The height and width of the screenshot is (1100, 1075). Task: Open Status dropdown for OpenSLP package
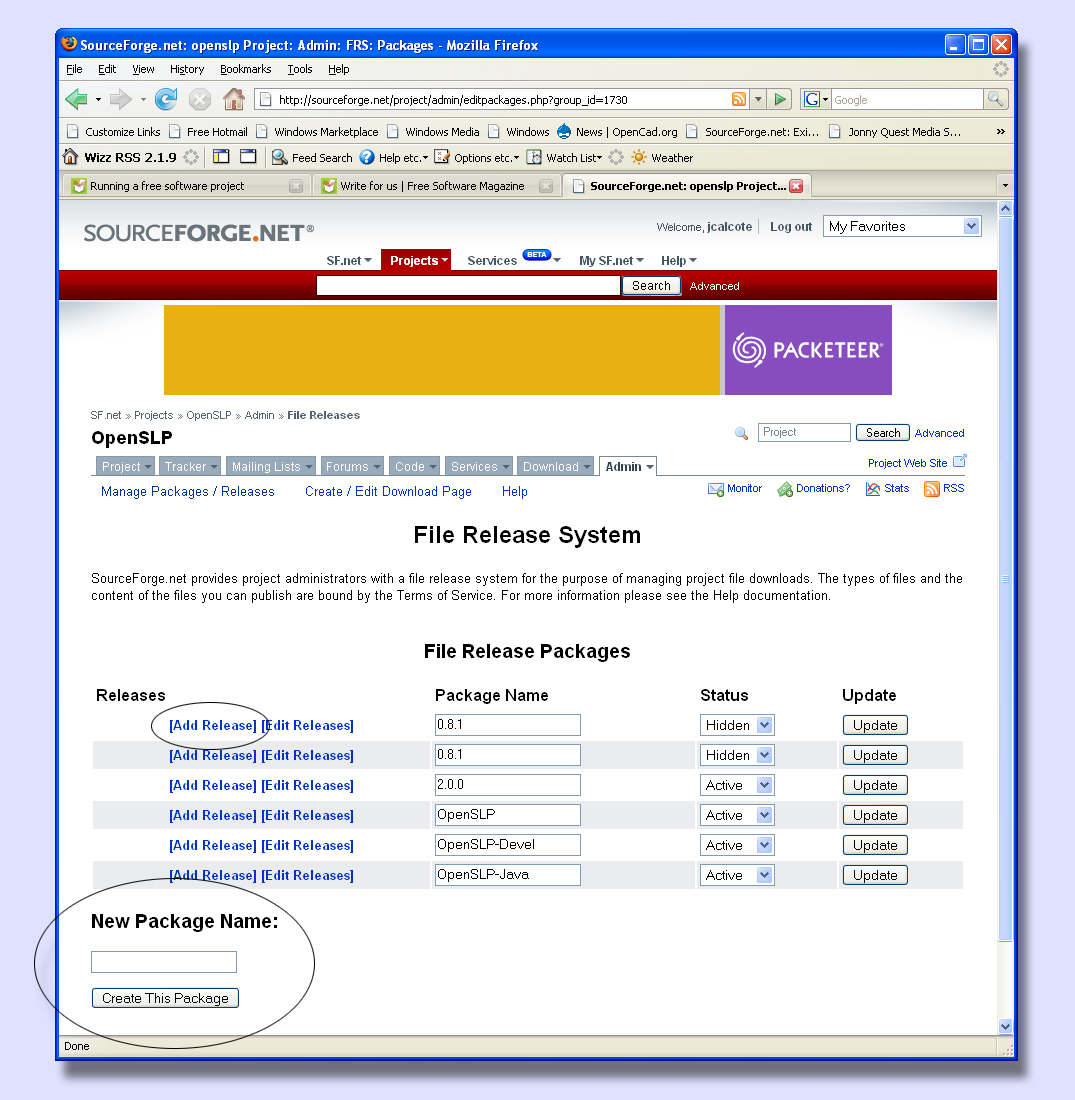737,815
